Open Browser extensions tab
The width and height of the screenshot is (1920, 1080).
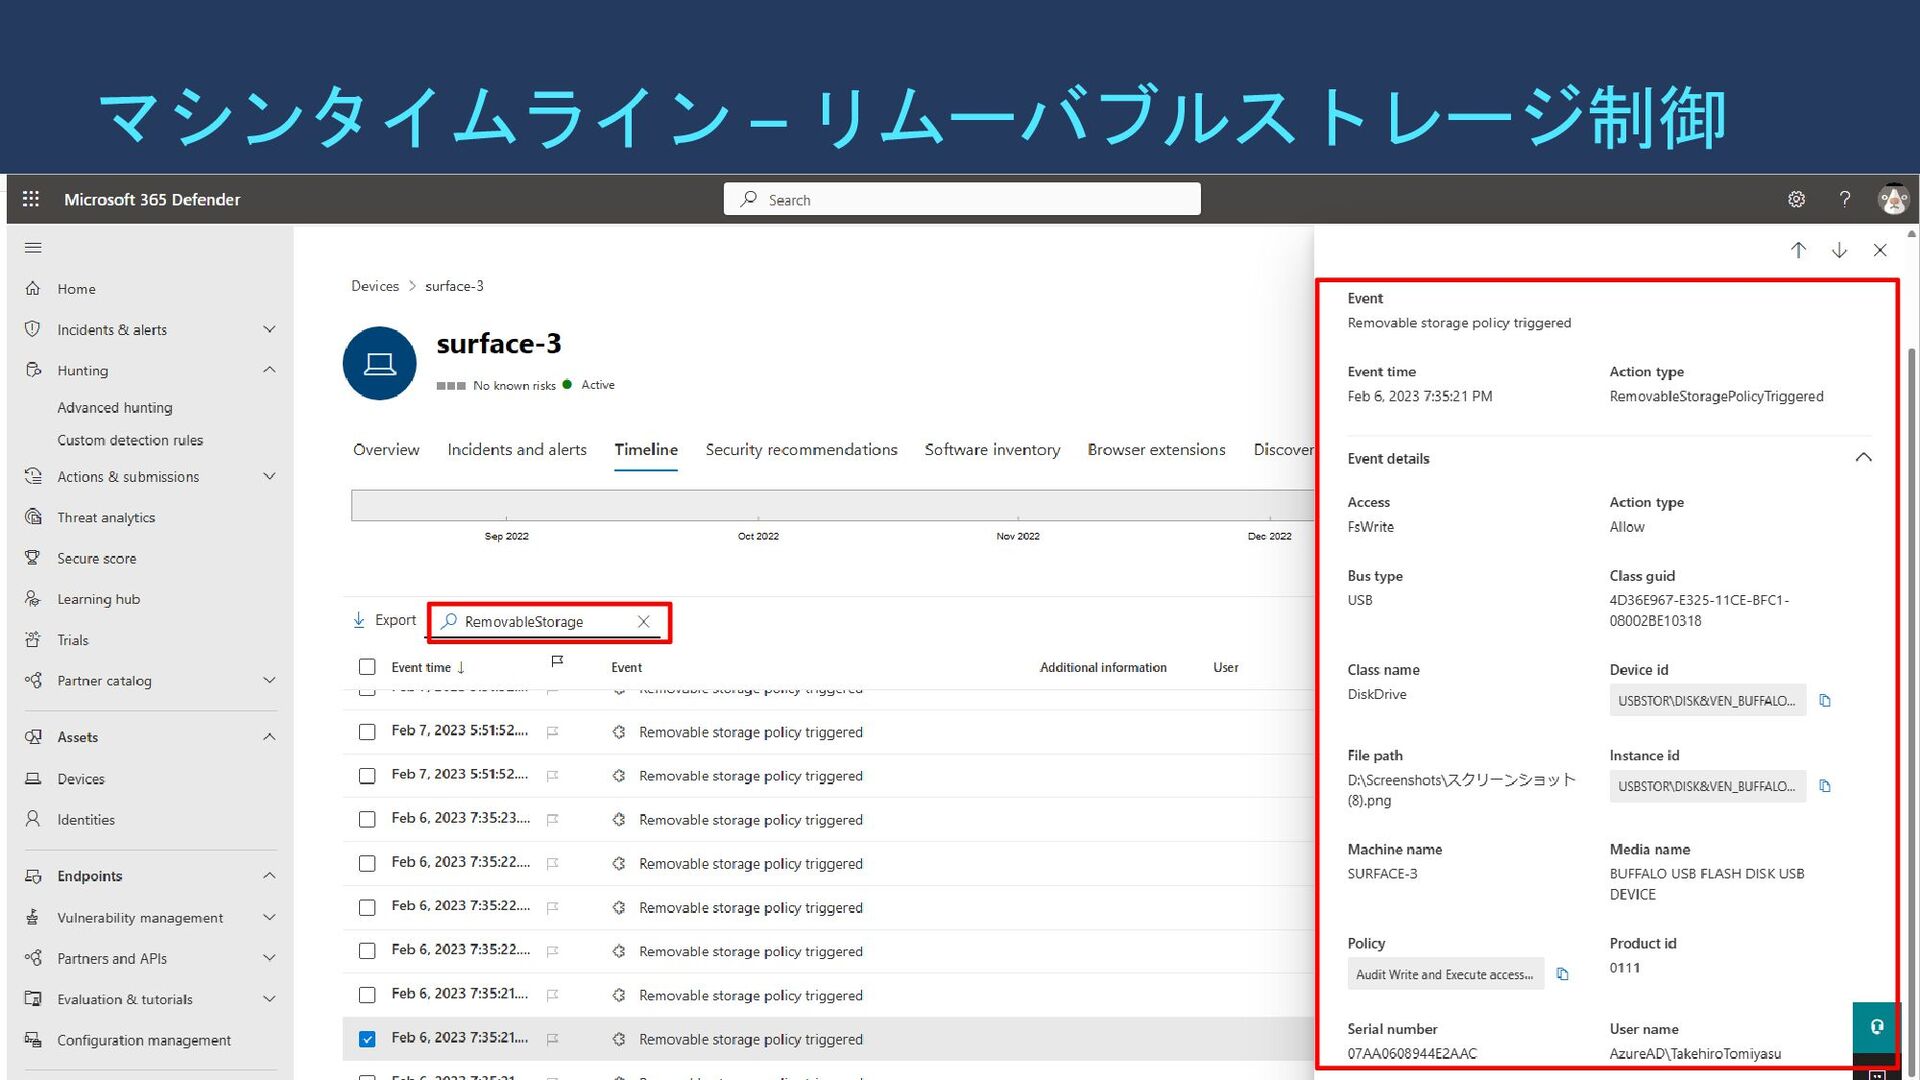(x=1156, y=450)
